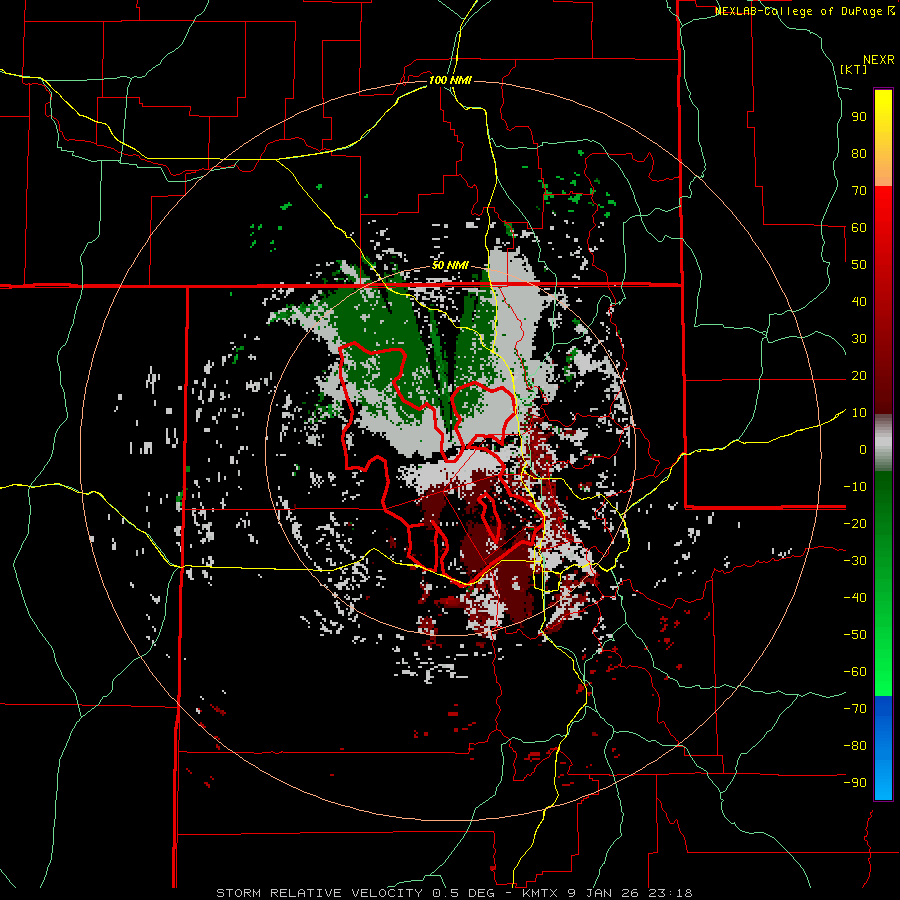900x900 pixels.
Task: Click the -60 value on velocity scale
Action: (x=855, y=672)
